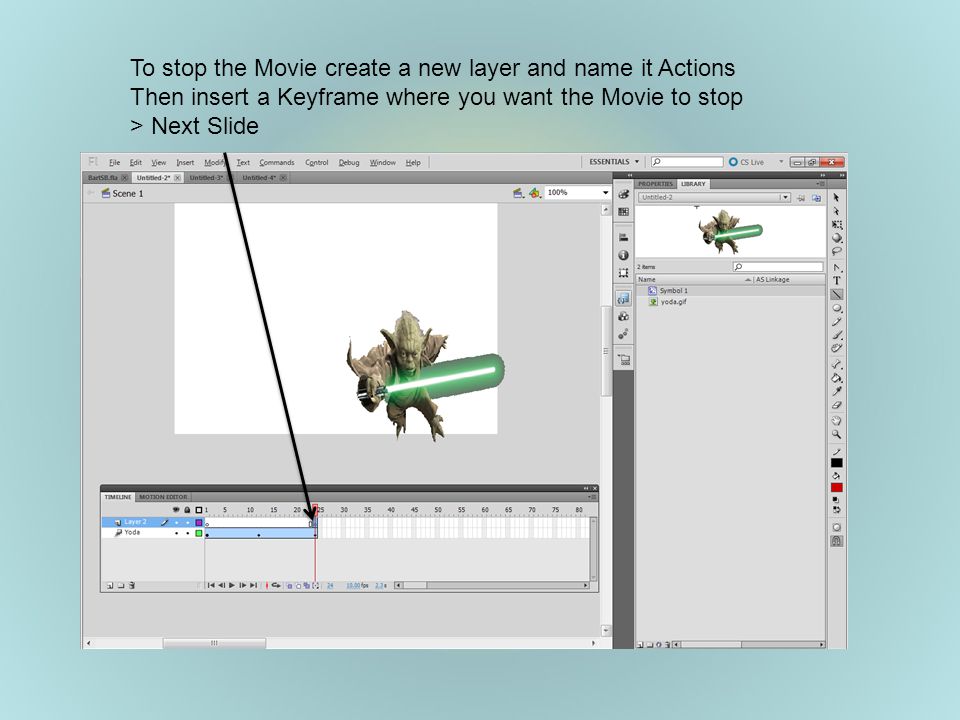
Task: Delete layer with the trash icon
Action: click(132, 586)
